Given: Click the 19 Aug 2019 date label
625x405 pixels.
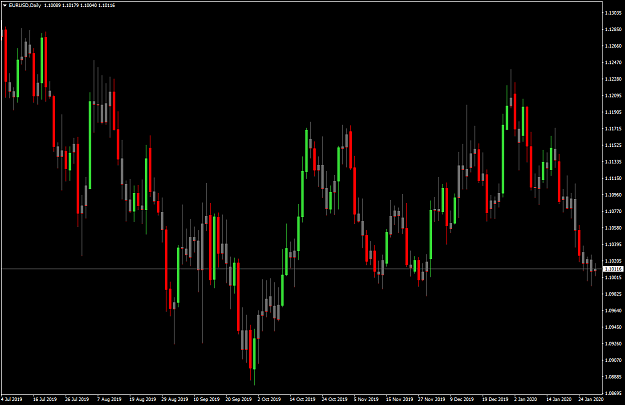Looking at the screenshot, I should (x=141, y=399).
